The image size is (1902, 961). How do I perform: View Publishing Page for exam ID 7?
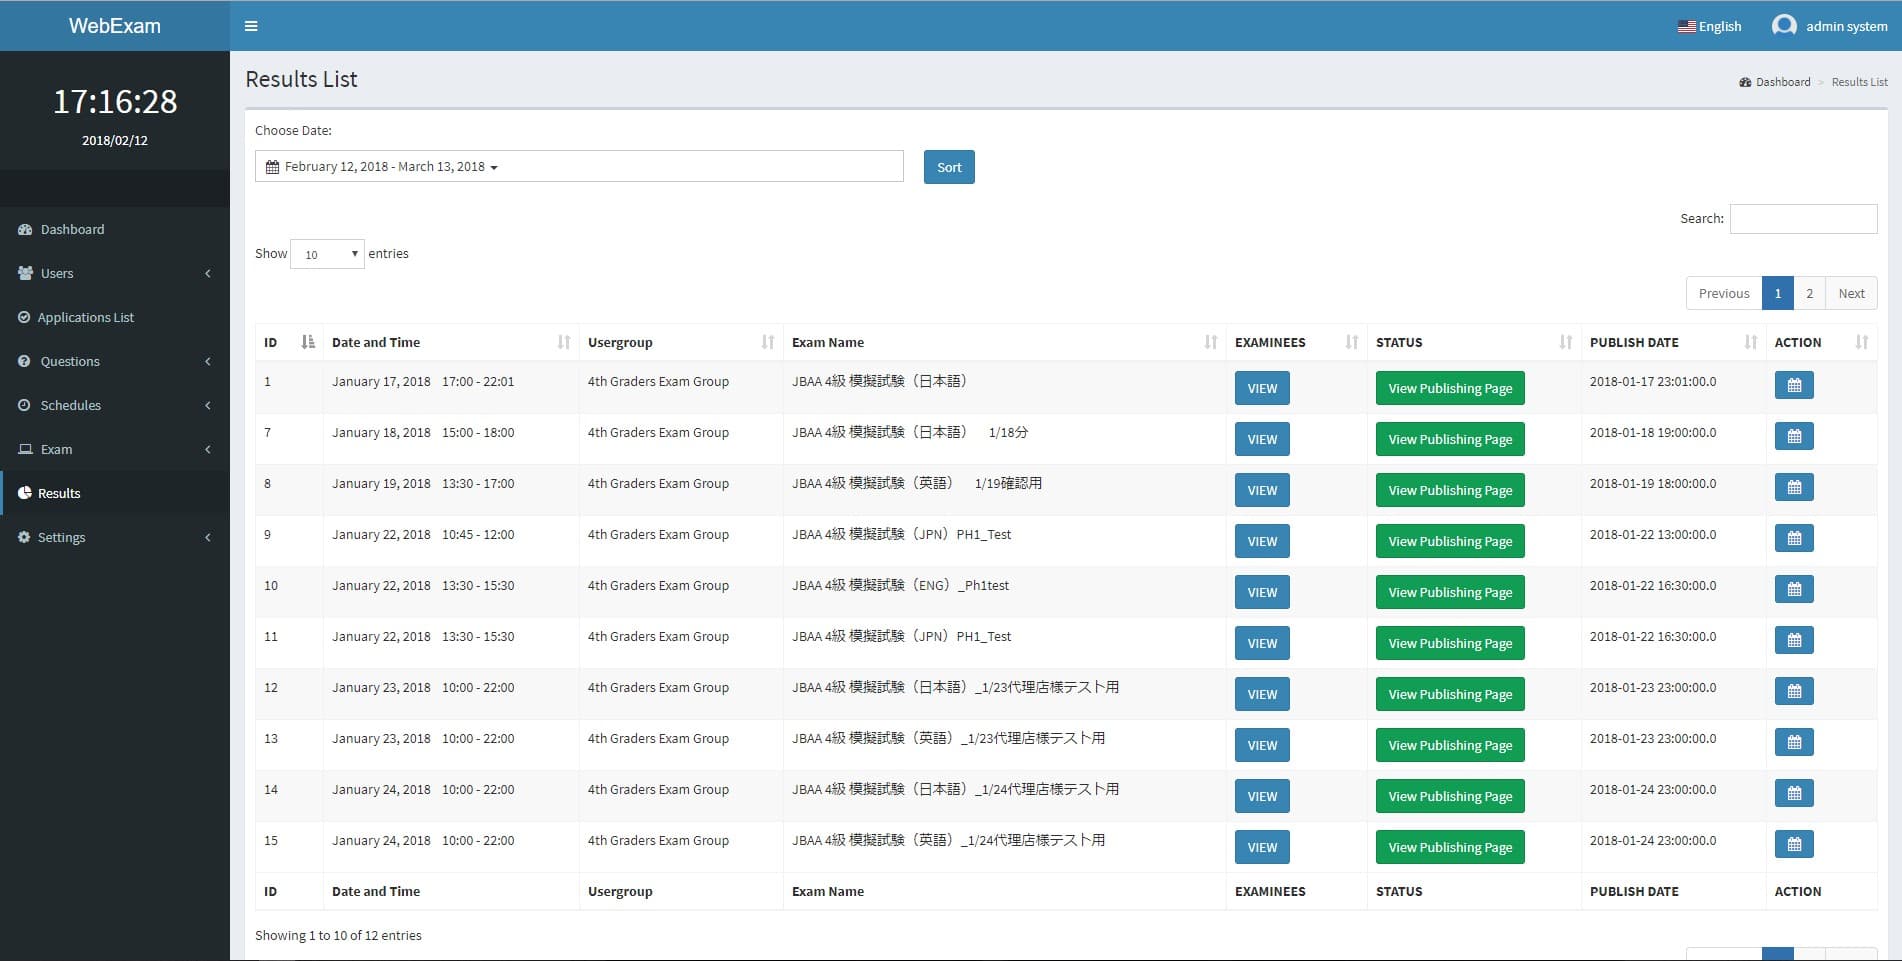click(x=1450, y=439)
